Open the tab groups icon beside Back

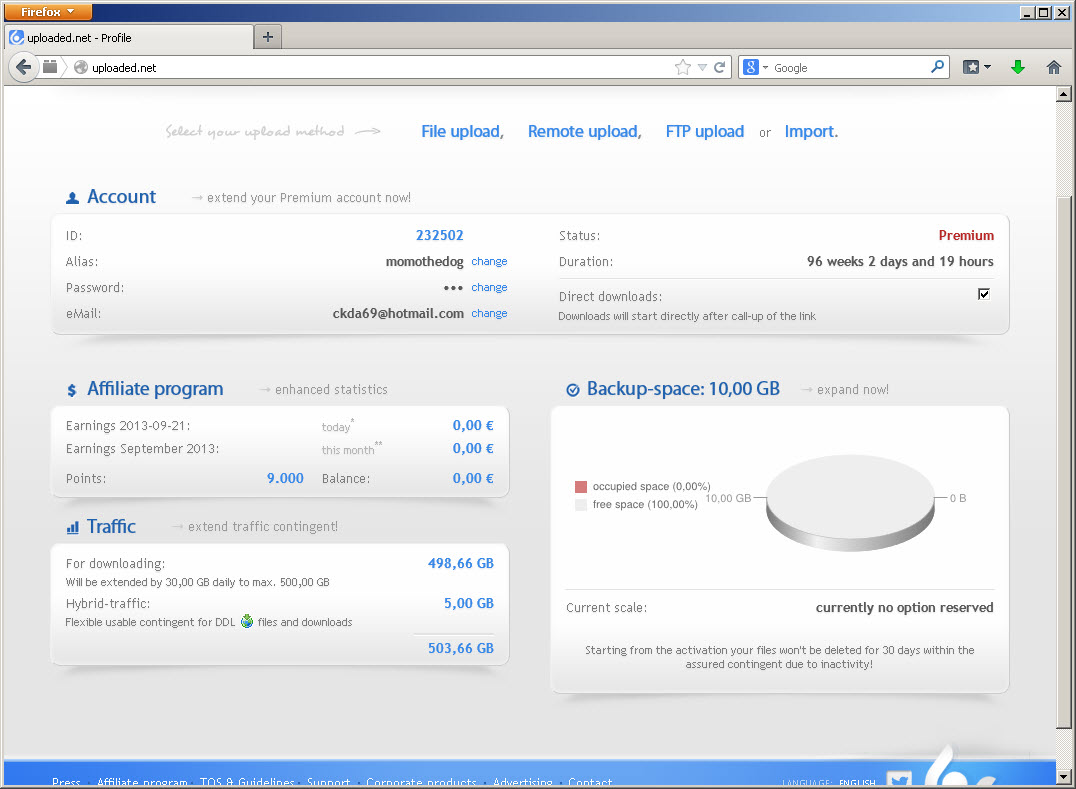pyautogui.click(x=50, y=67)
